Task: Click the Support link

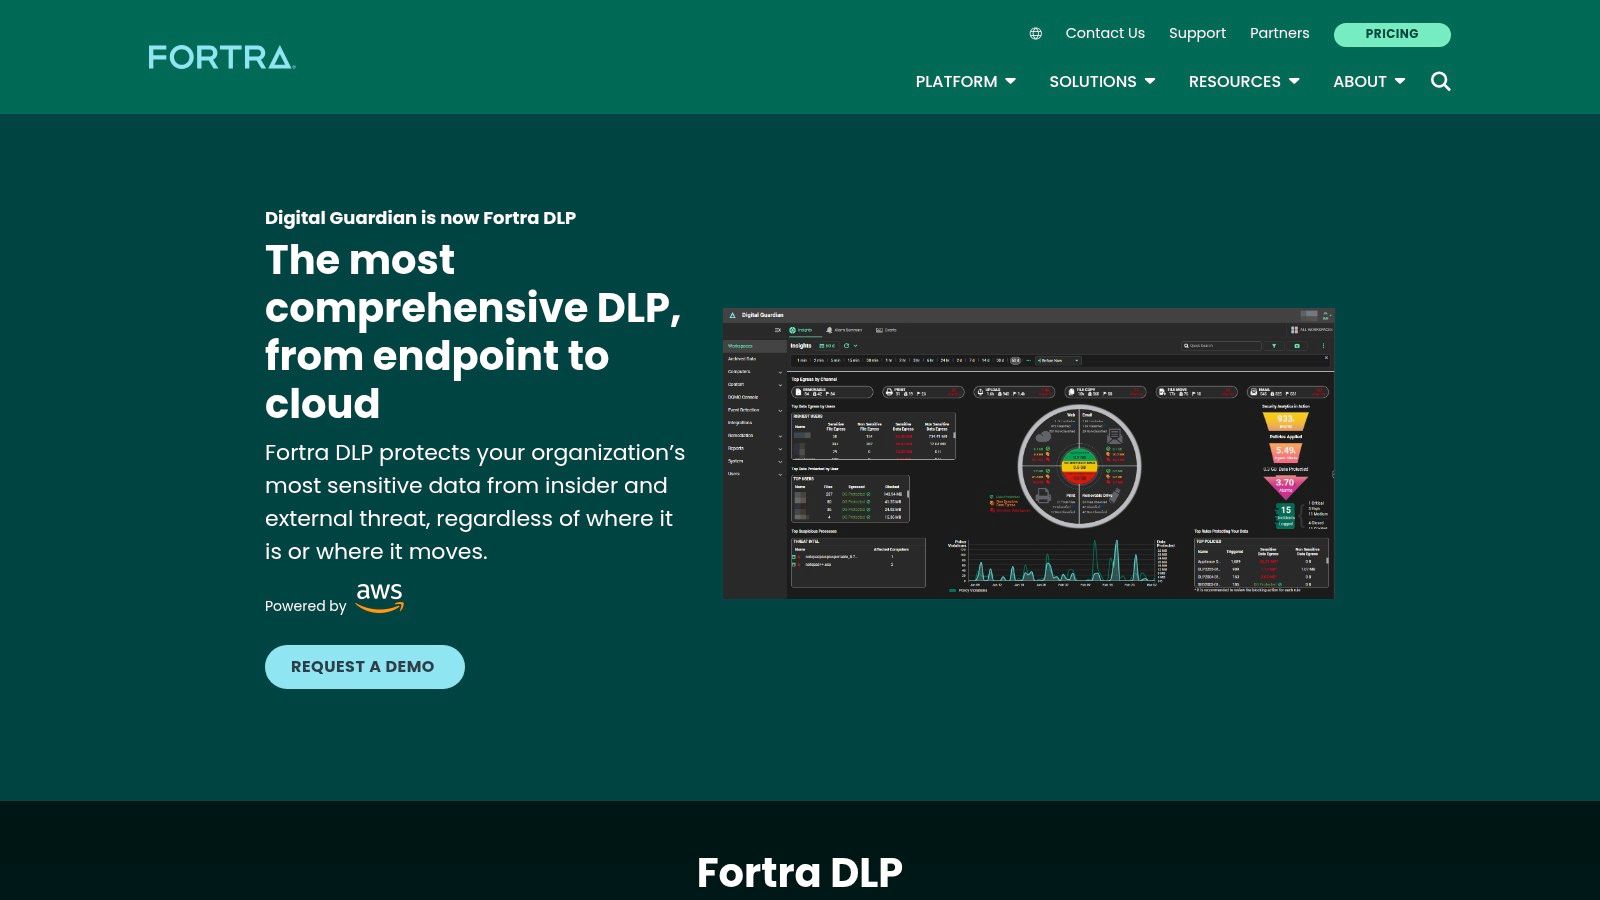Action: [1197, 33]
